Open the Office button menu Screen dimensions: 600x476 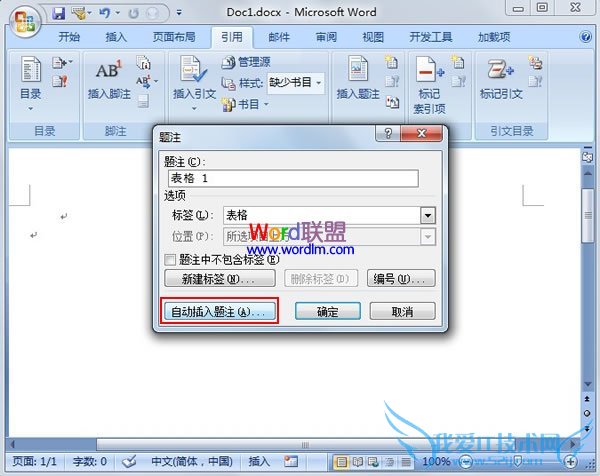(x=25, y=22)
